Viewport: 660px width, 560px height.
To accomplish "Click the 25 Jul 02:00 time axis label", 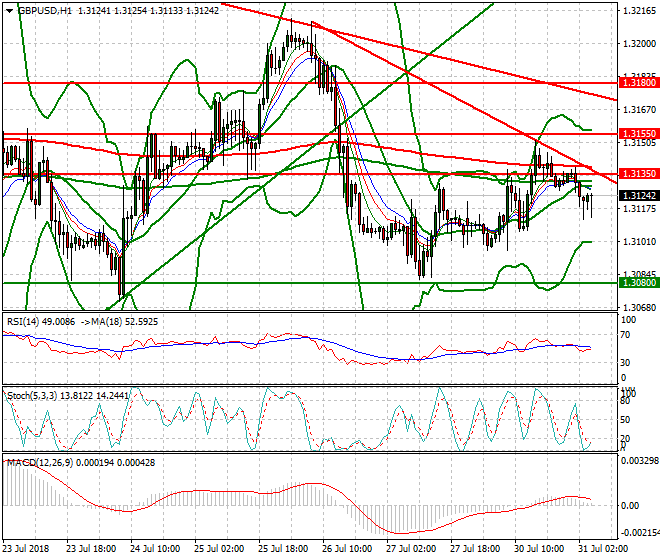I will tap(219, 549).
